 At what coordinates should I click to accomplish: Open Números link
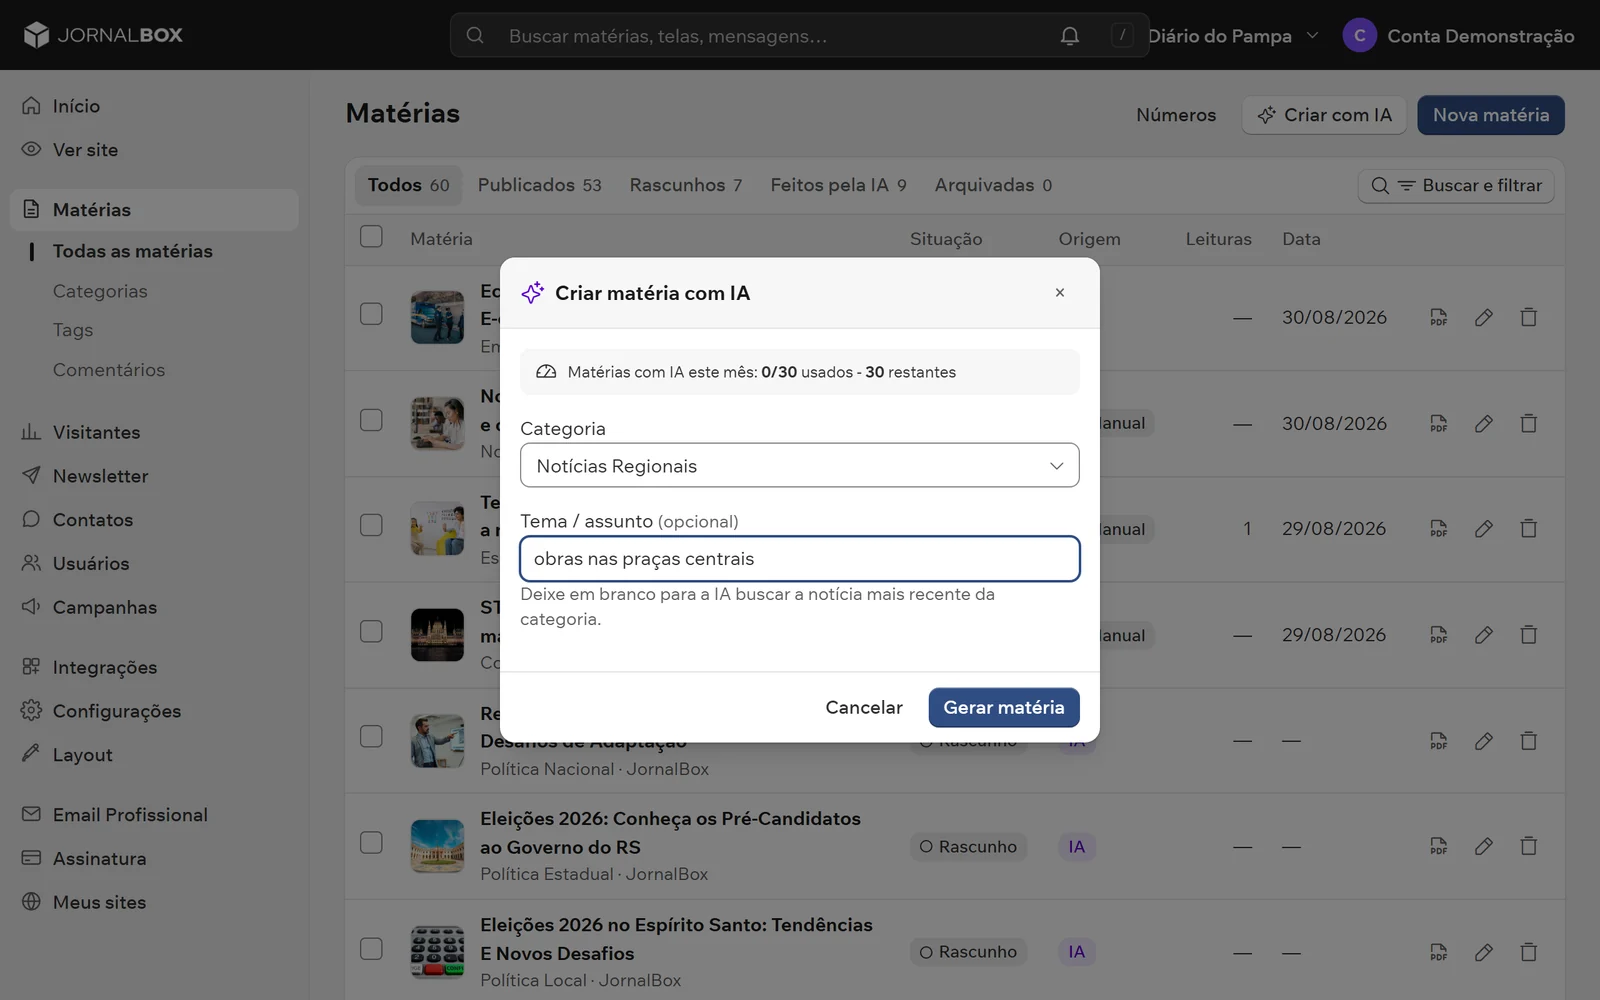[x=1176, y=115]
